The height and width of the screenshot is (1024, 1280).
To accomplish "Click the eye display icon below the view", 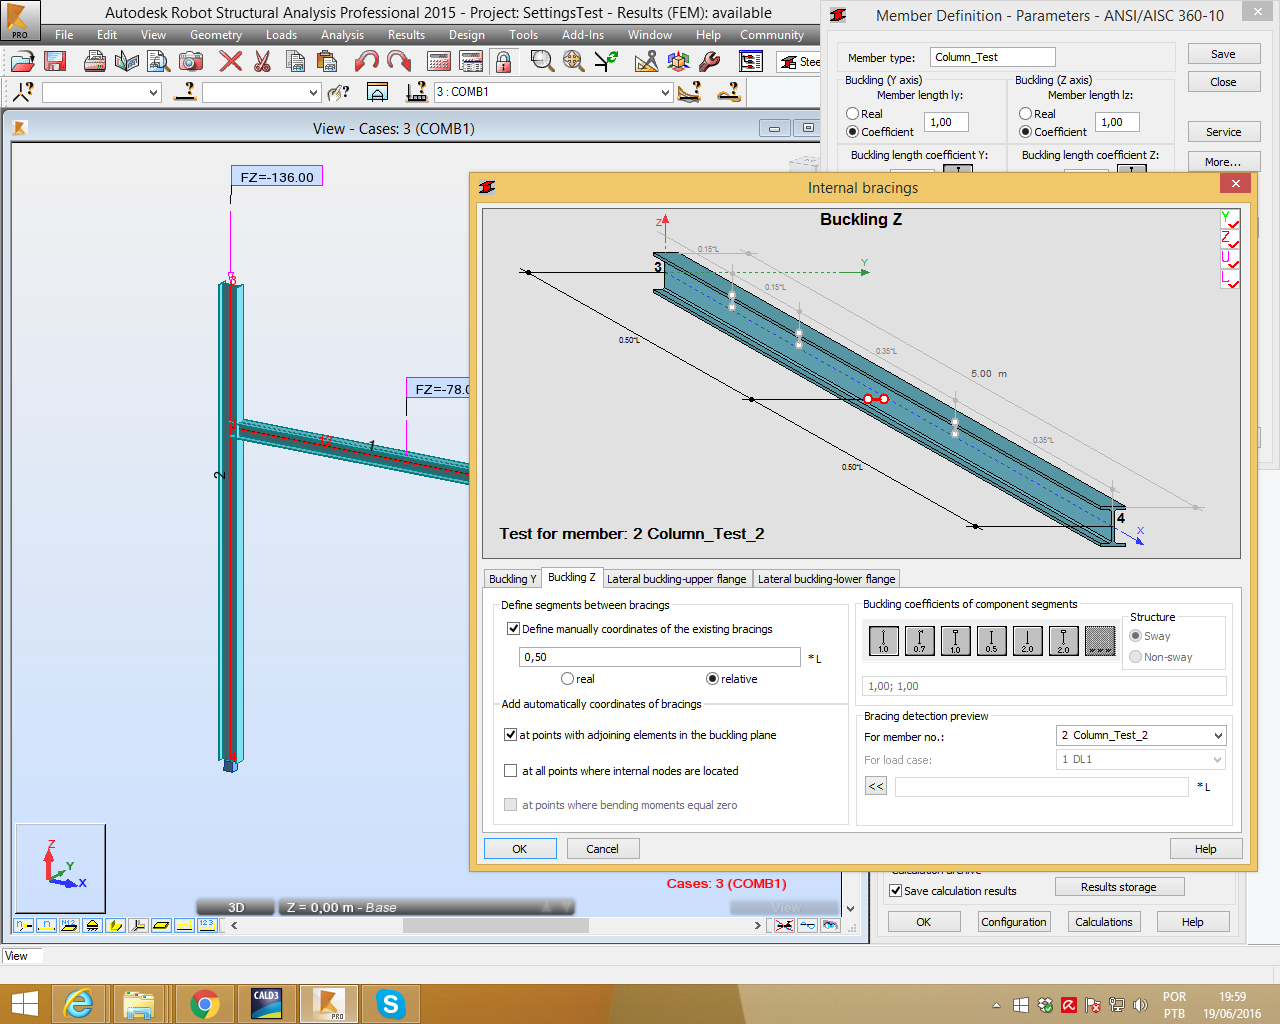I will (x=831, y=925).
